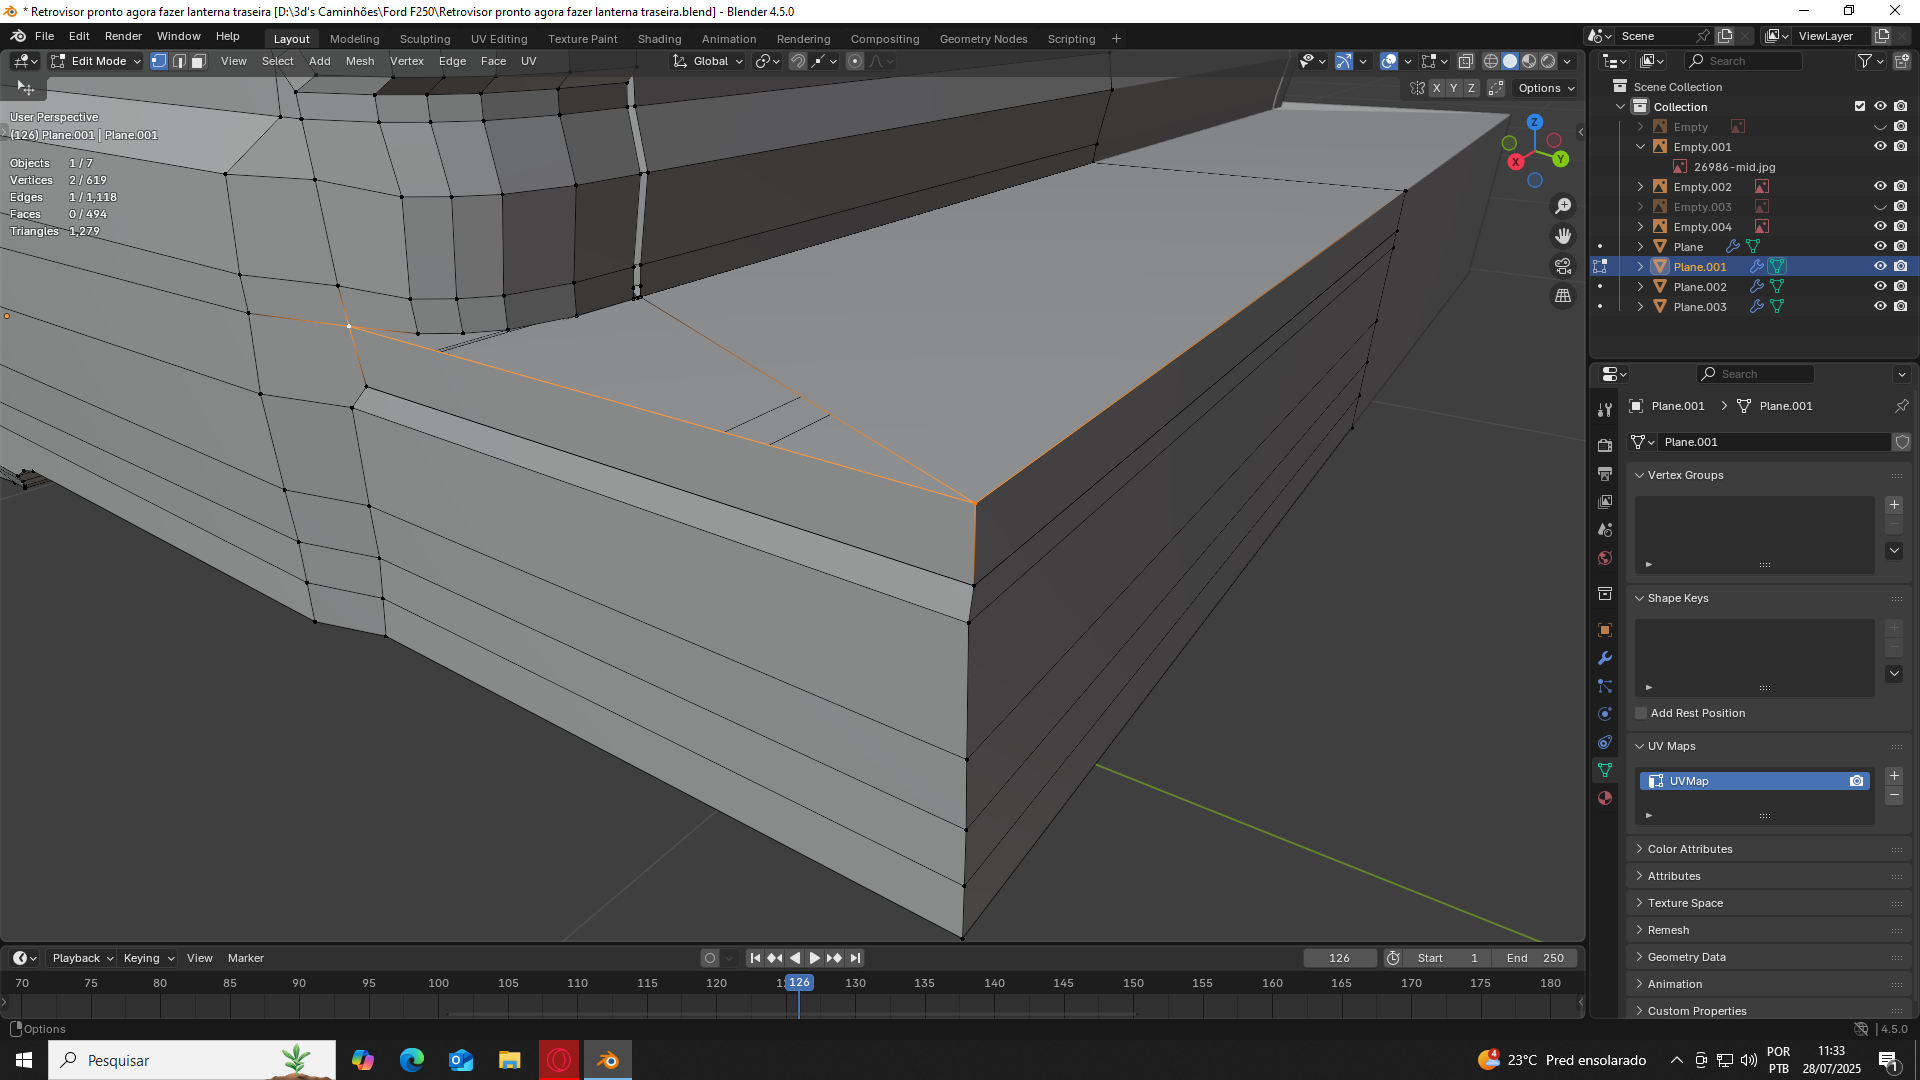Switch to the UV Editing workspace tab
Image resolution: width=1920 pixels, height=1080 pixels.
[498, 39]
